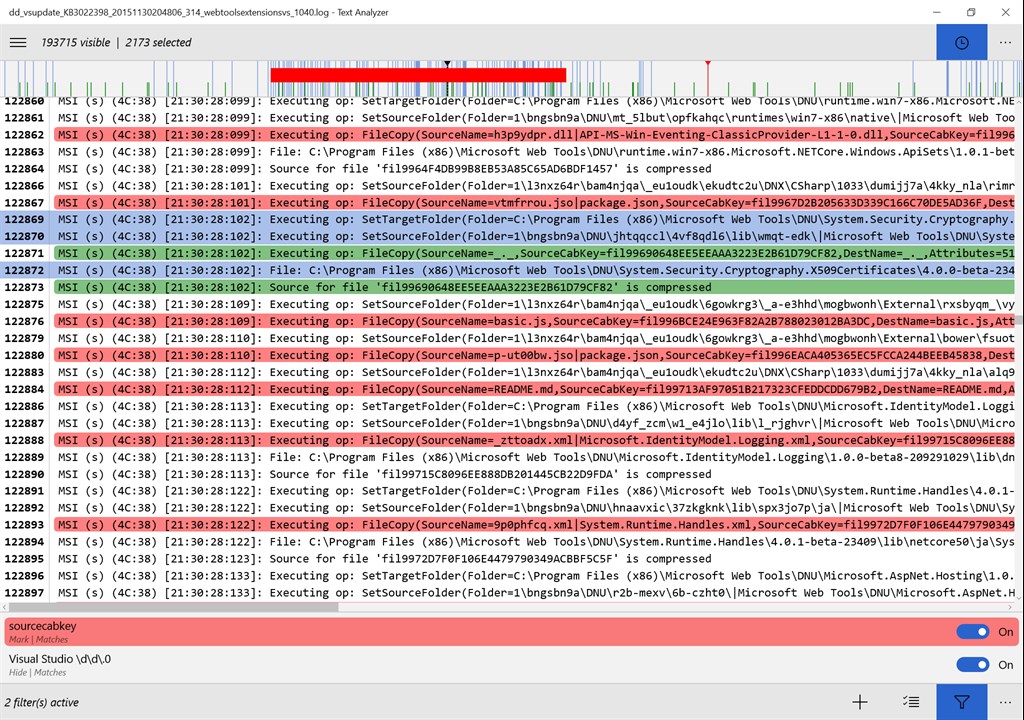Open the clock timeline button

961,42
